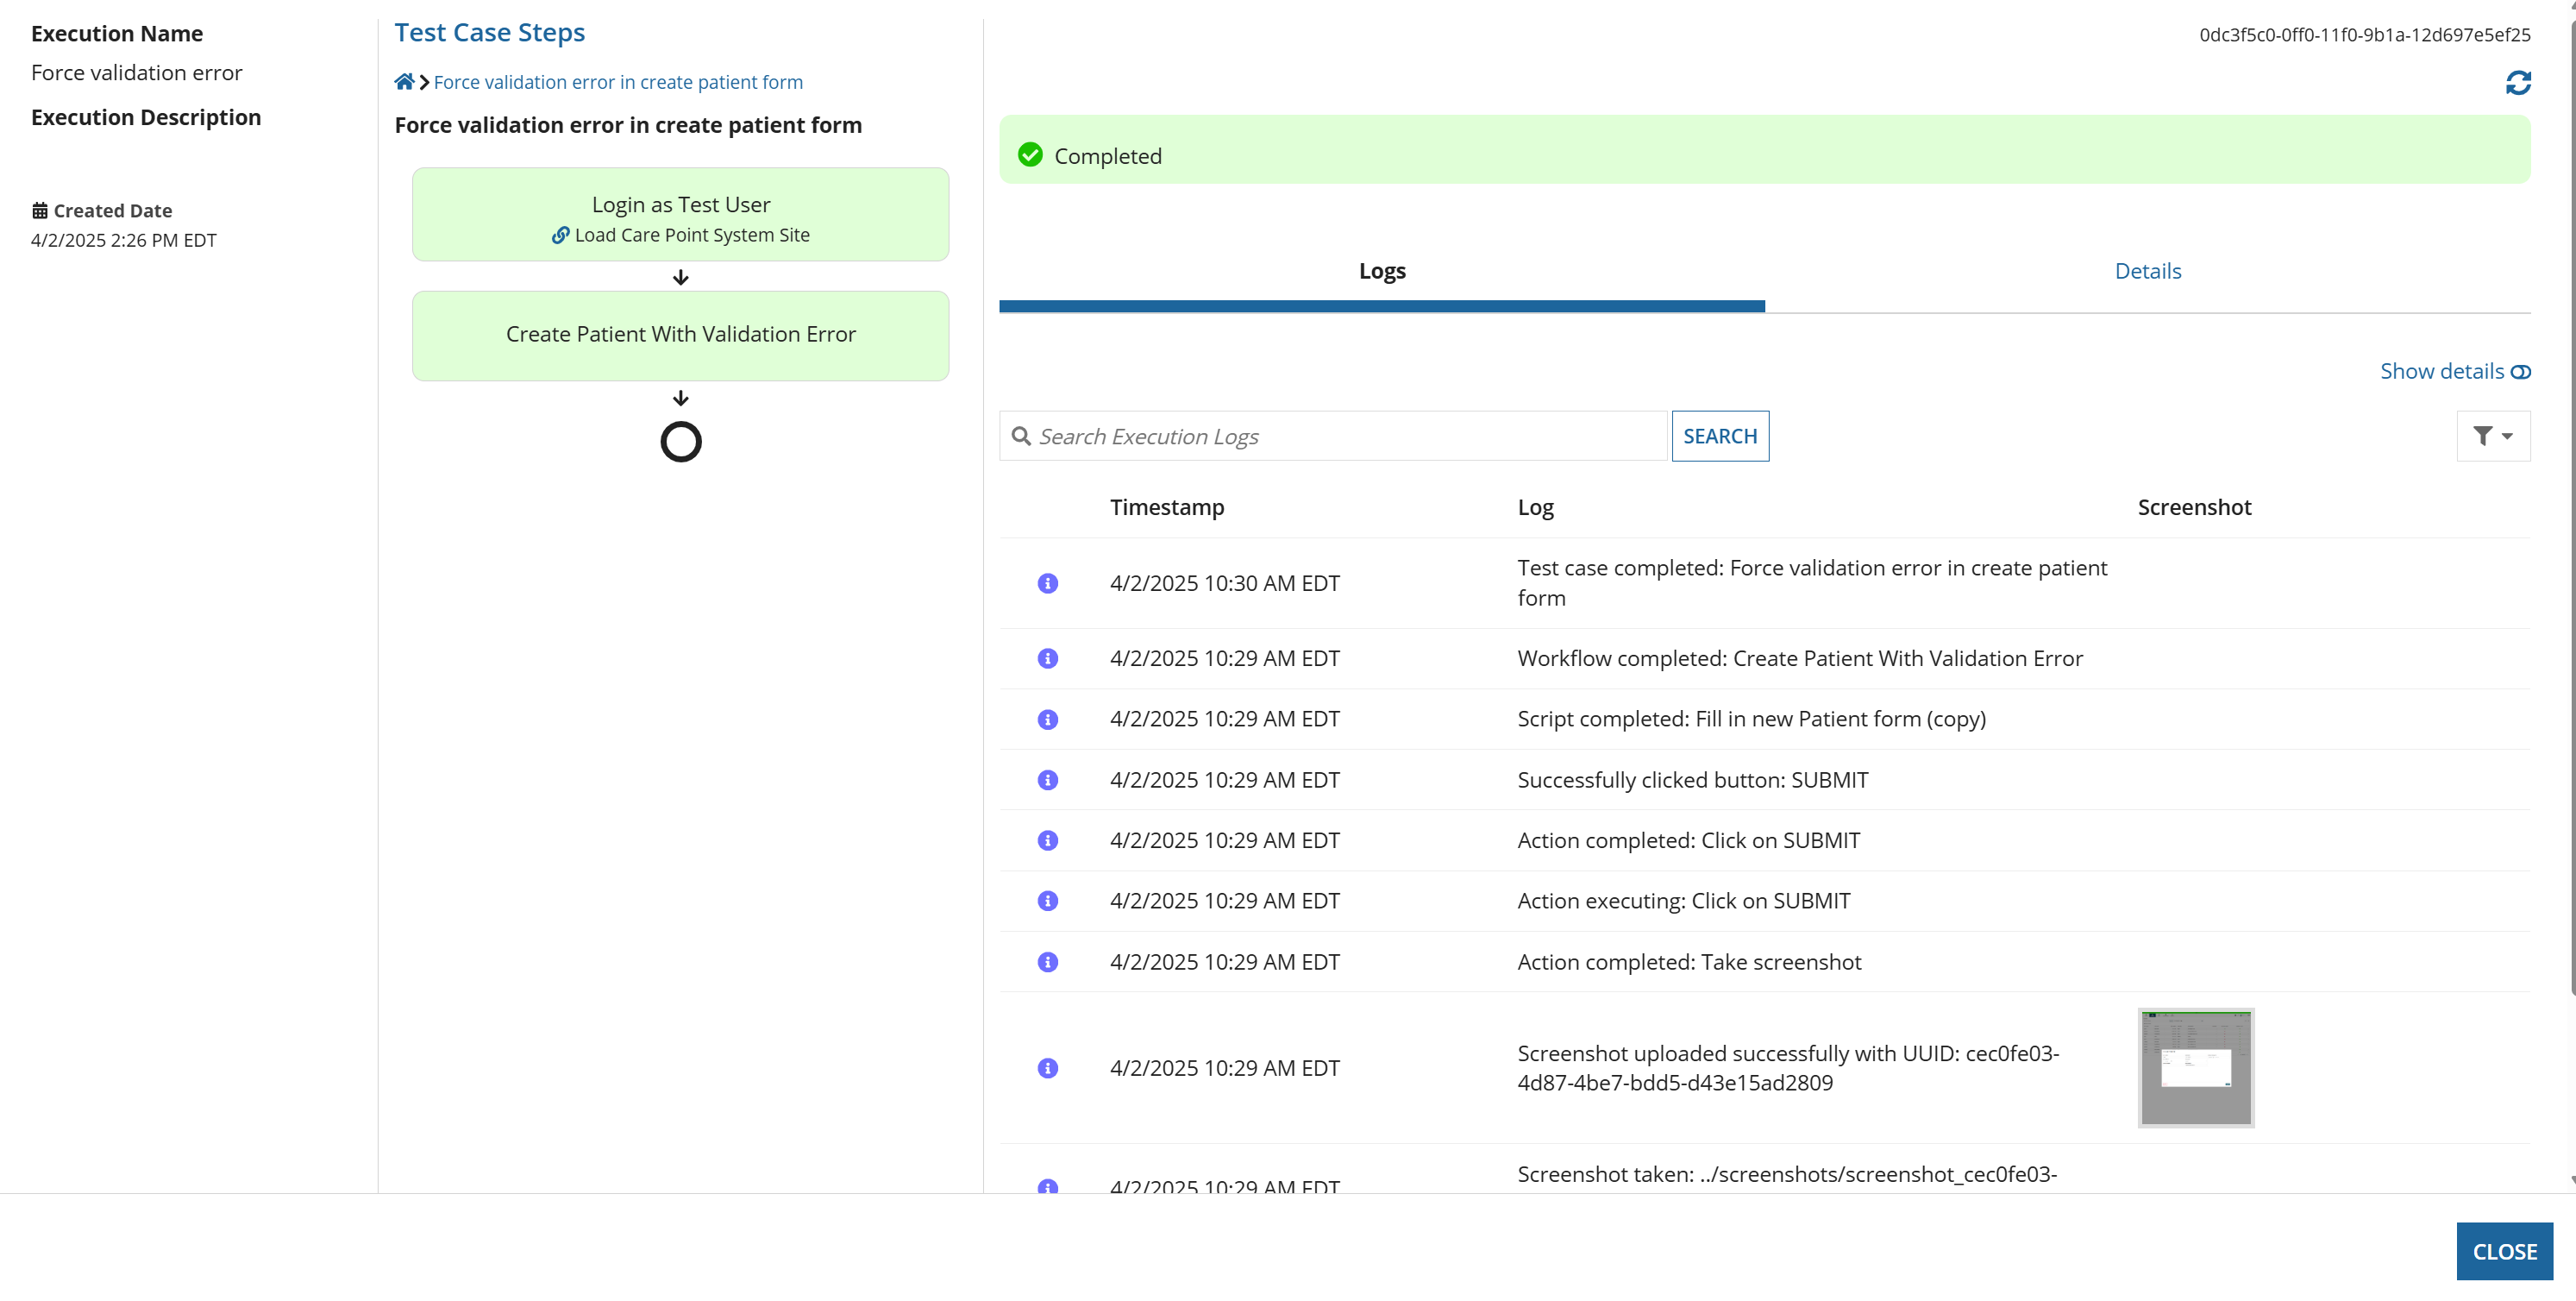This screenshot has width=2576, height=1301.
Task: Click the end-of-flow circle node
Action: point(681,442)
